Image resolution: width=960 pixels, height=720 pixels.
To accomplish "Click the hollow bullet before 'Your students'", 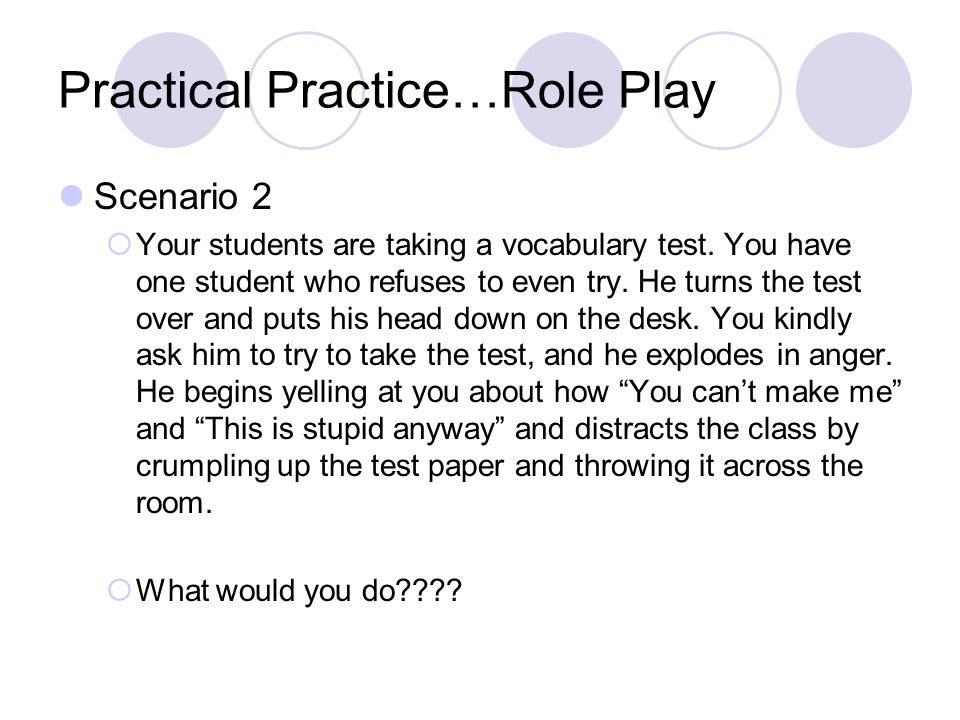I will (119, 244).
